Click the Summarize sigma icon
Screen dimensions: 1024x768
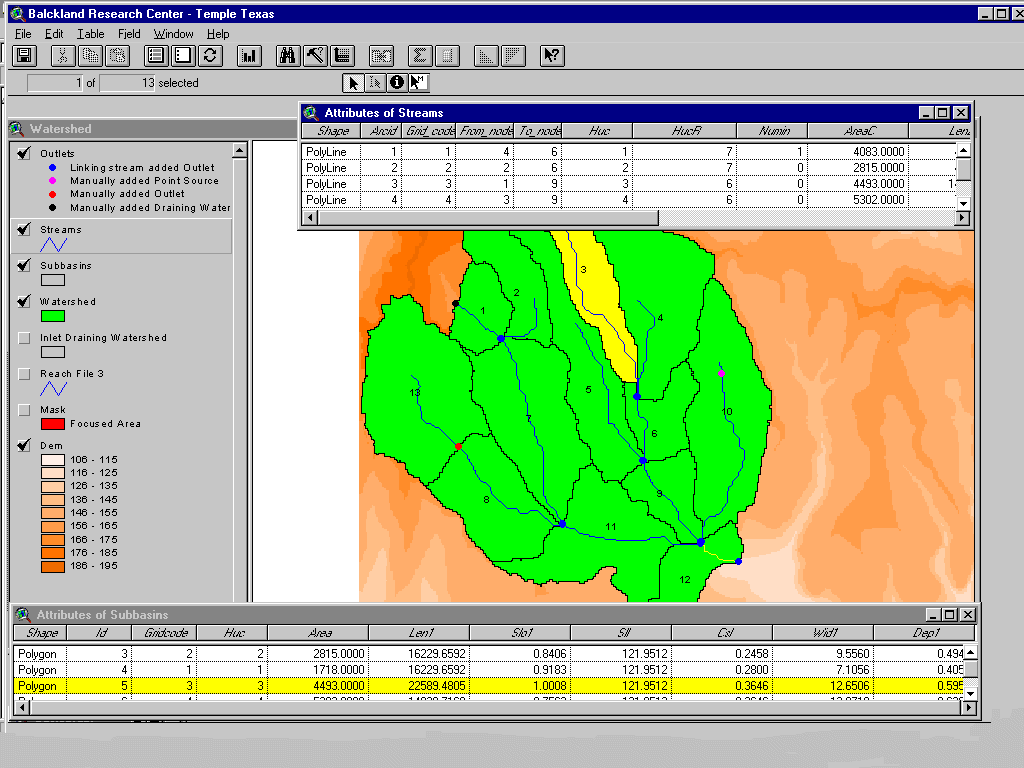coord(420,56)
